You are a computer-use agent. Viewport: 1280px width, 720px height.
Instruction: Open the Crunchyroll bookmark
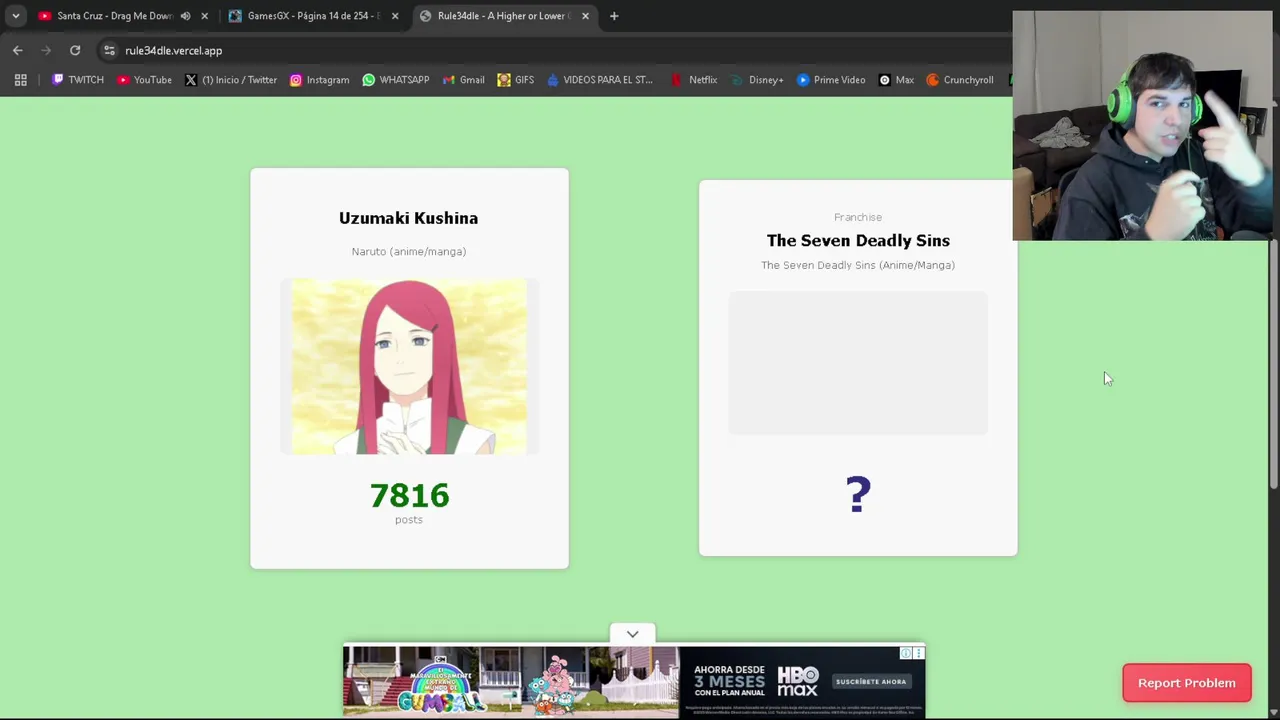(x=960, y=80)
